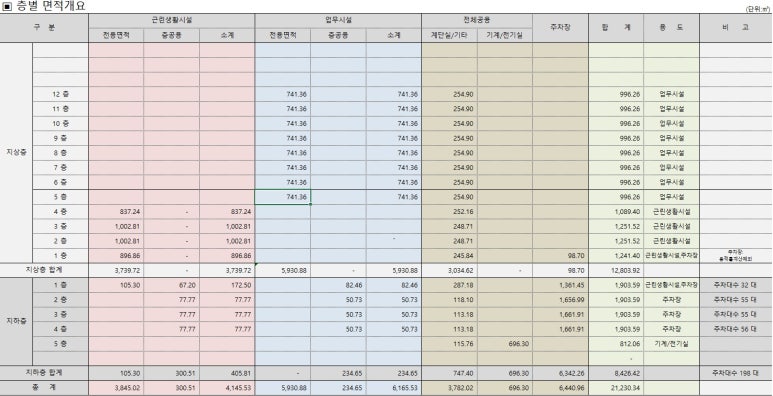Select the 업무시설 group header
The height and width of the screenshot is (396, 773).
338,21
